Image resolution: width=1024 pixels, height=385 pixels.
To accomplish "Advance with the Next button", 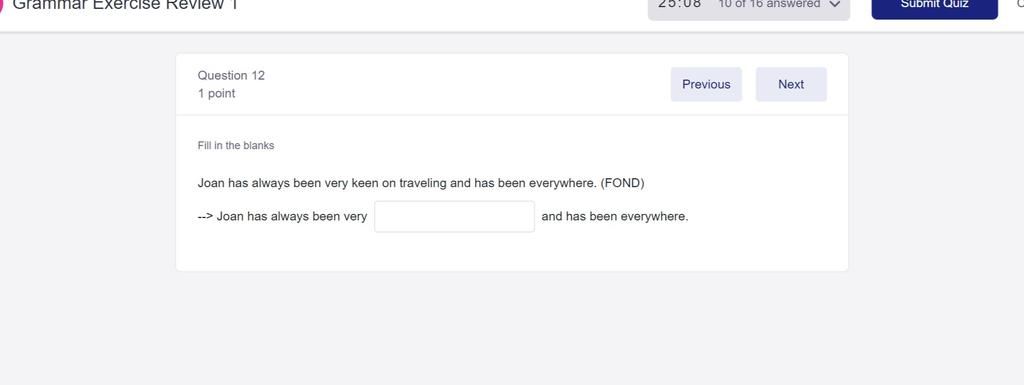I will click(x=791, y=84).
